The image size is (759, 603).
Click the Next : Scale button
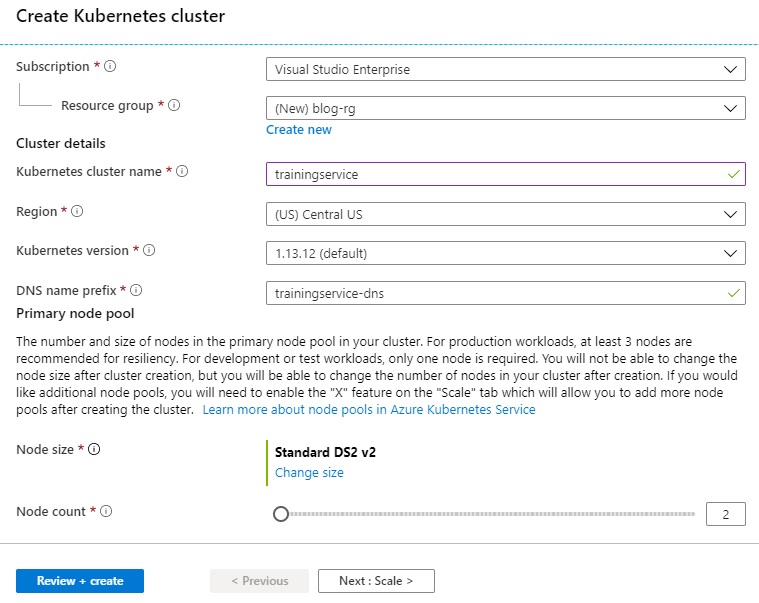click(x=376, y=581)
